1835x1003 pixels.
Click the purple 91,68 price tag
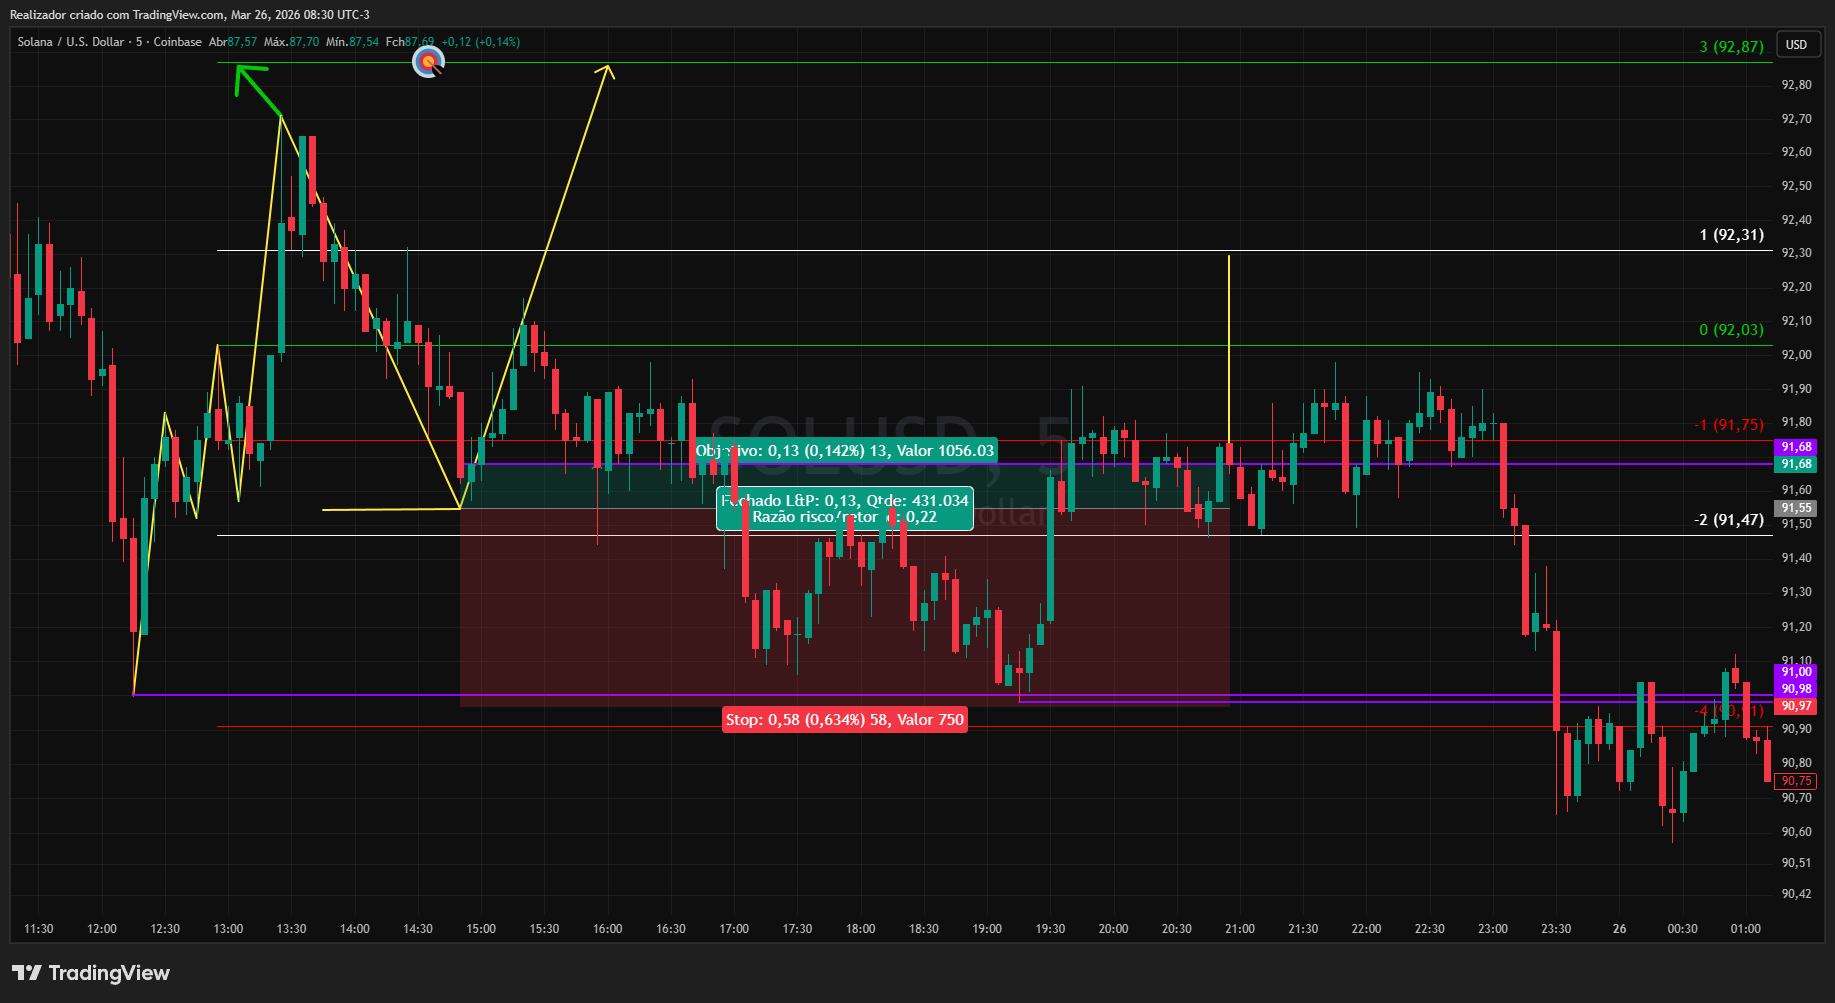[x=1796, y=447]
